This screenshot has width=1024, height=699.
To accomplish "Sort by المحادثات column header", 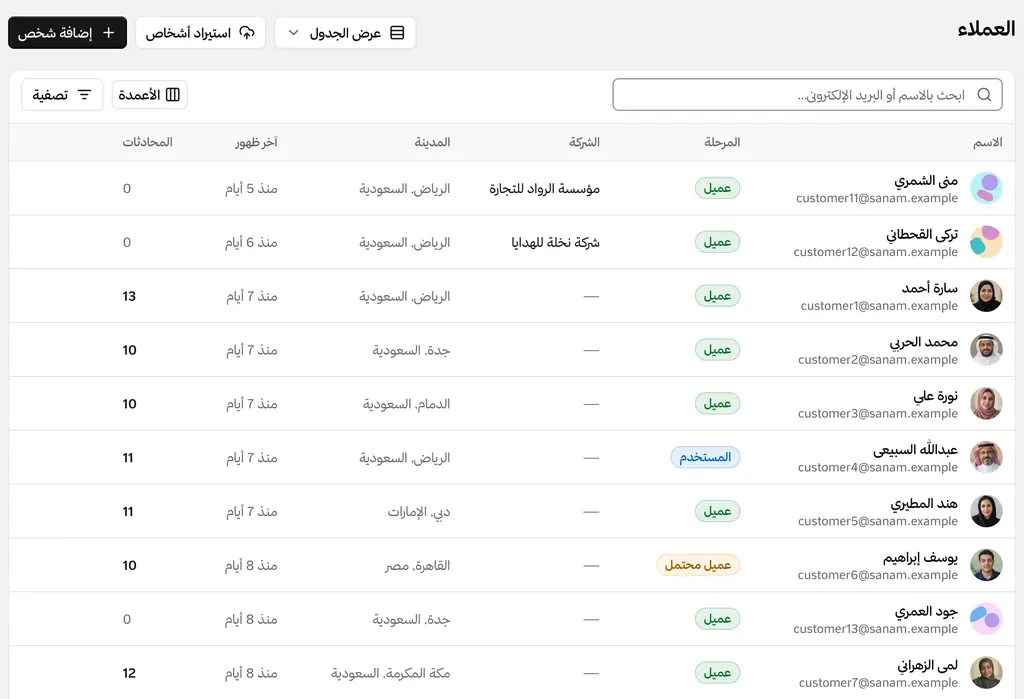I will coord(148,142).
